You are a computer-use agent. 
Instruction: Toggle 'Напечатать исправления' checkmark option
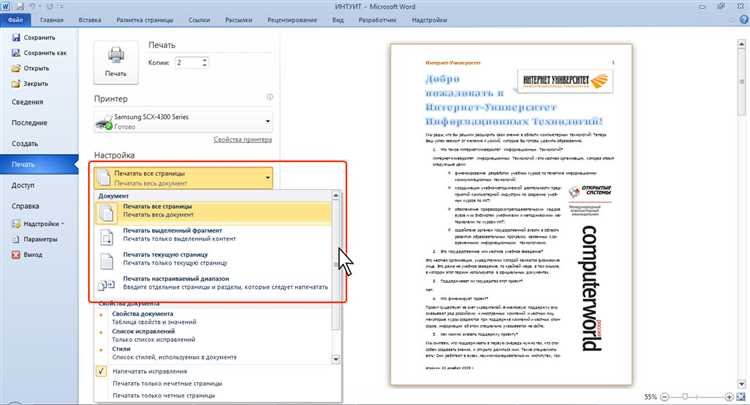pos(101,369)
